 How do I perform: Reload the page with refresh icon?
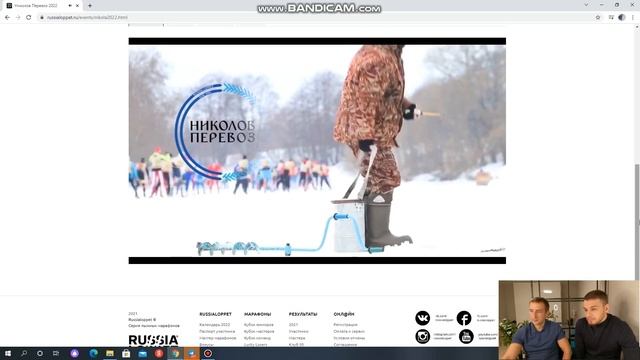click(x=29, y=17)
